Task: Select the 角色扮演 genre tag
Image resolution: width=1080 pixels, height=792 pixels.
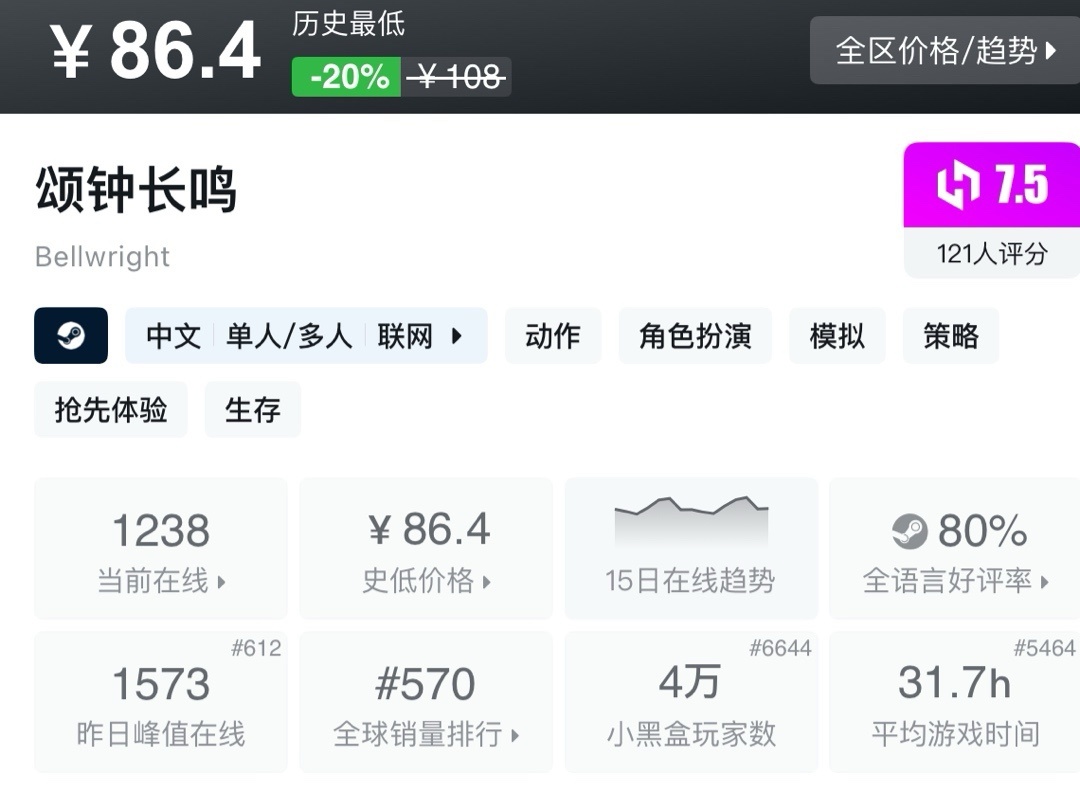Action: (695, 336)
